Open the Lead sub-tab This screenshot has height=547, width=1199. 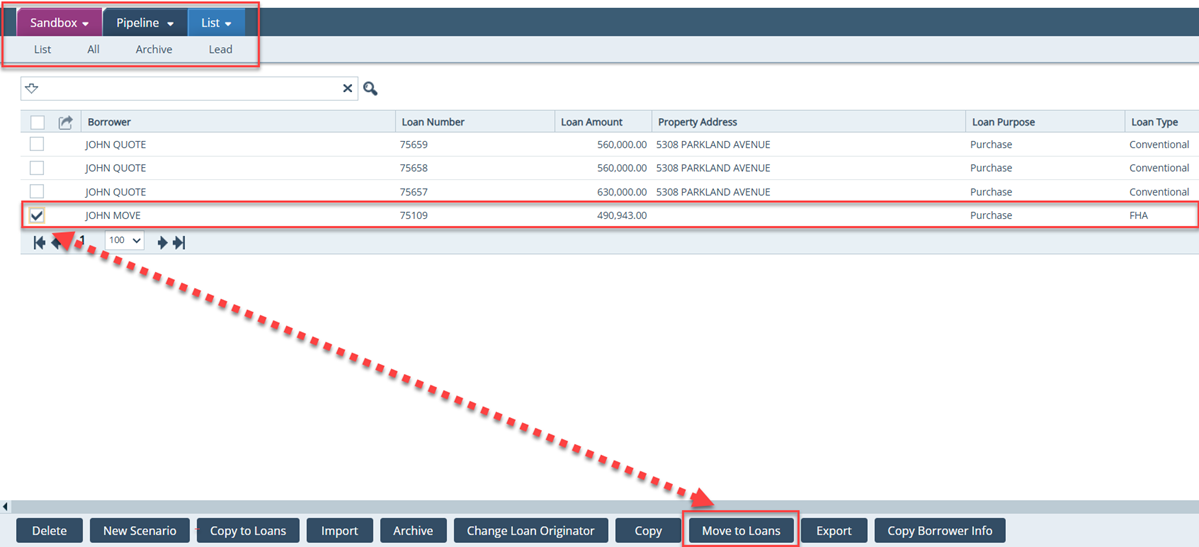coord(220,49)
